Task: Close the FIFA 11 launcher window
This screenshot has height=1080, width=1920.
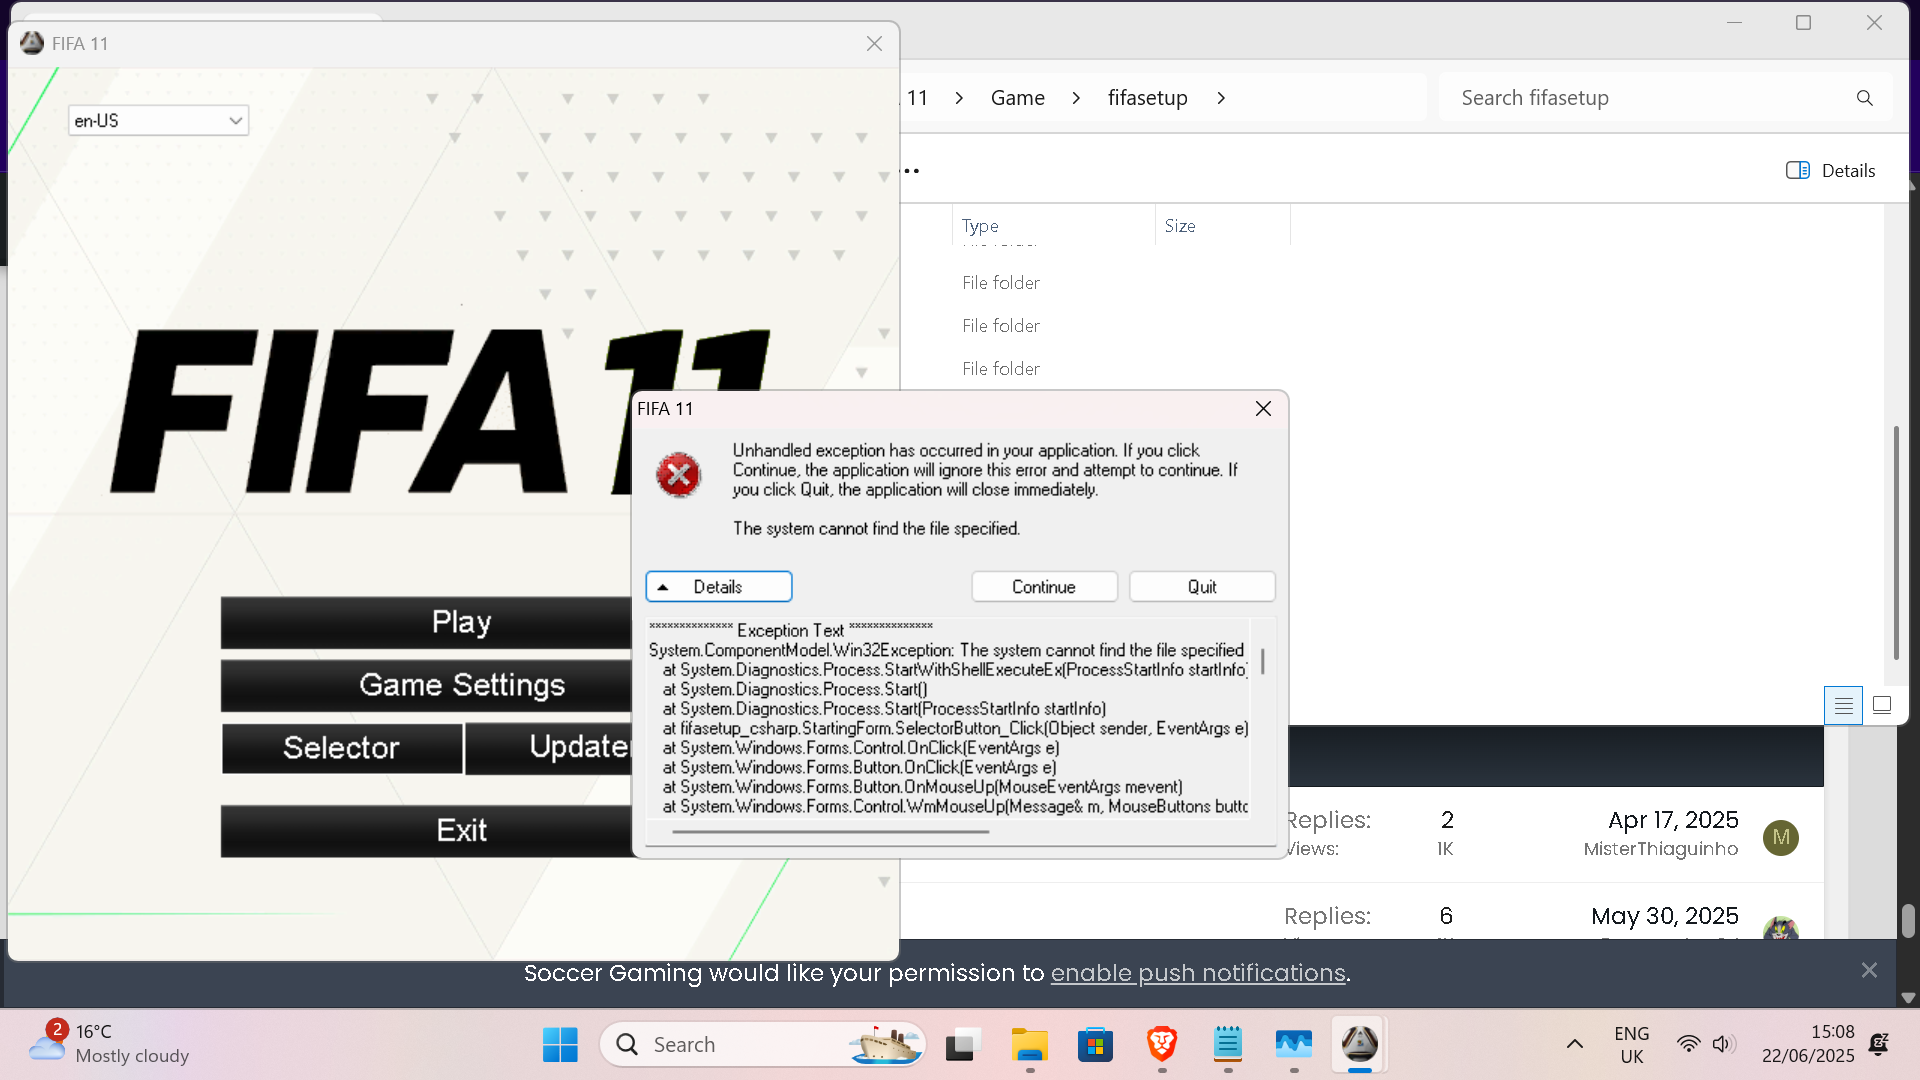Action: (874, 44)
